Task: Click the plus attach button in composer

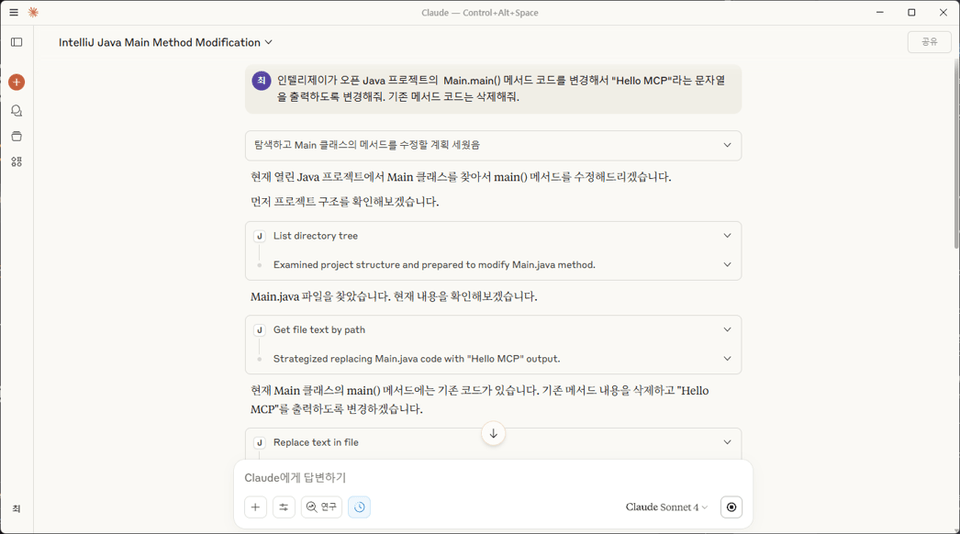Action: tap(255, 507)
